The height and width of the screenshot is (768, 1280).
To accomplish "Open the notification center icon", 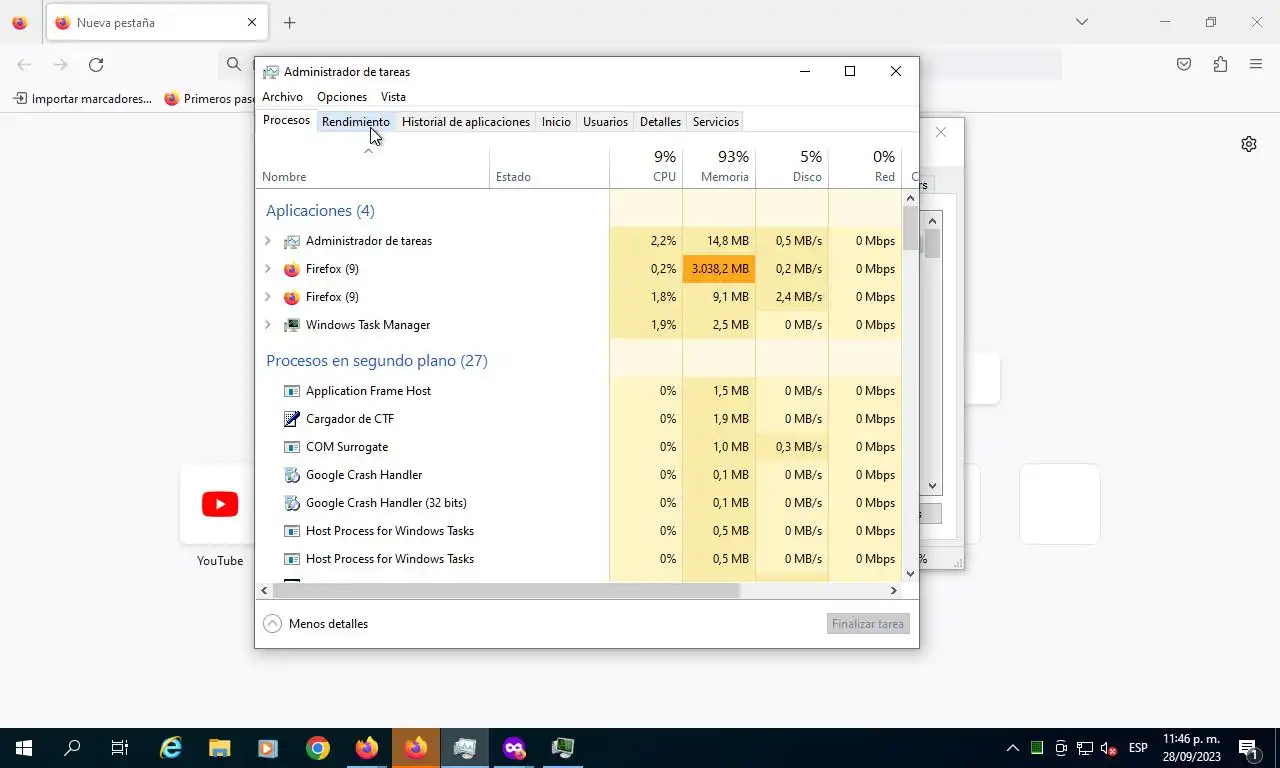I will point(1248,748).
